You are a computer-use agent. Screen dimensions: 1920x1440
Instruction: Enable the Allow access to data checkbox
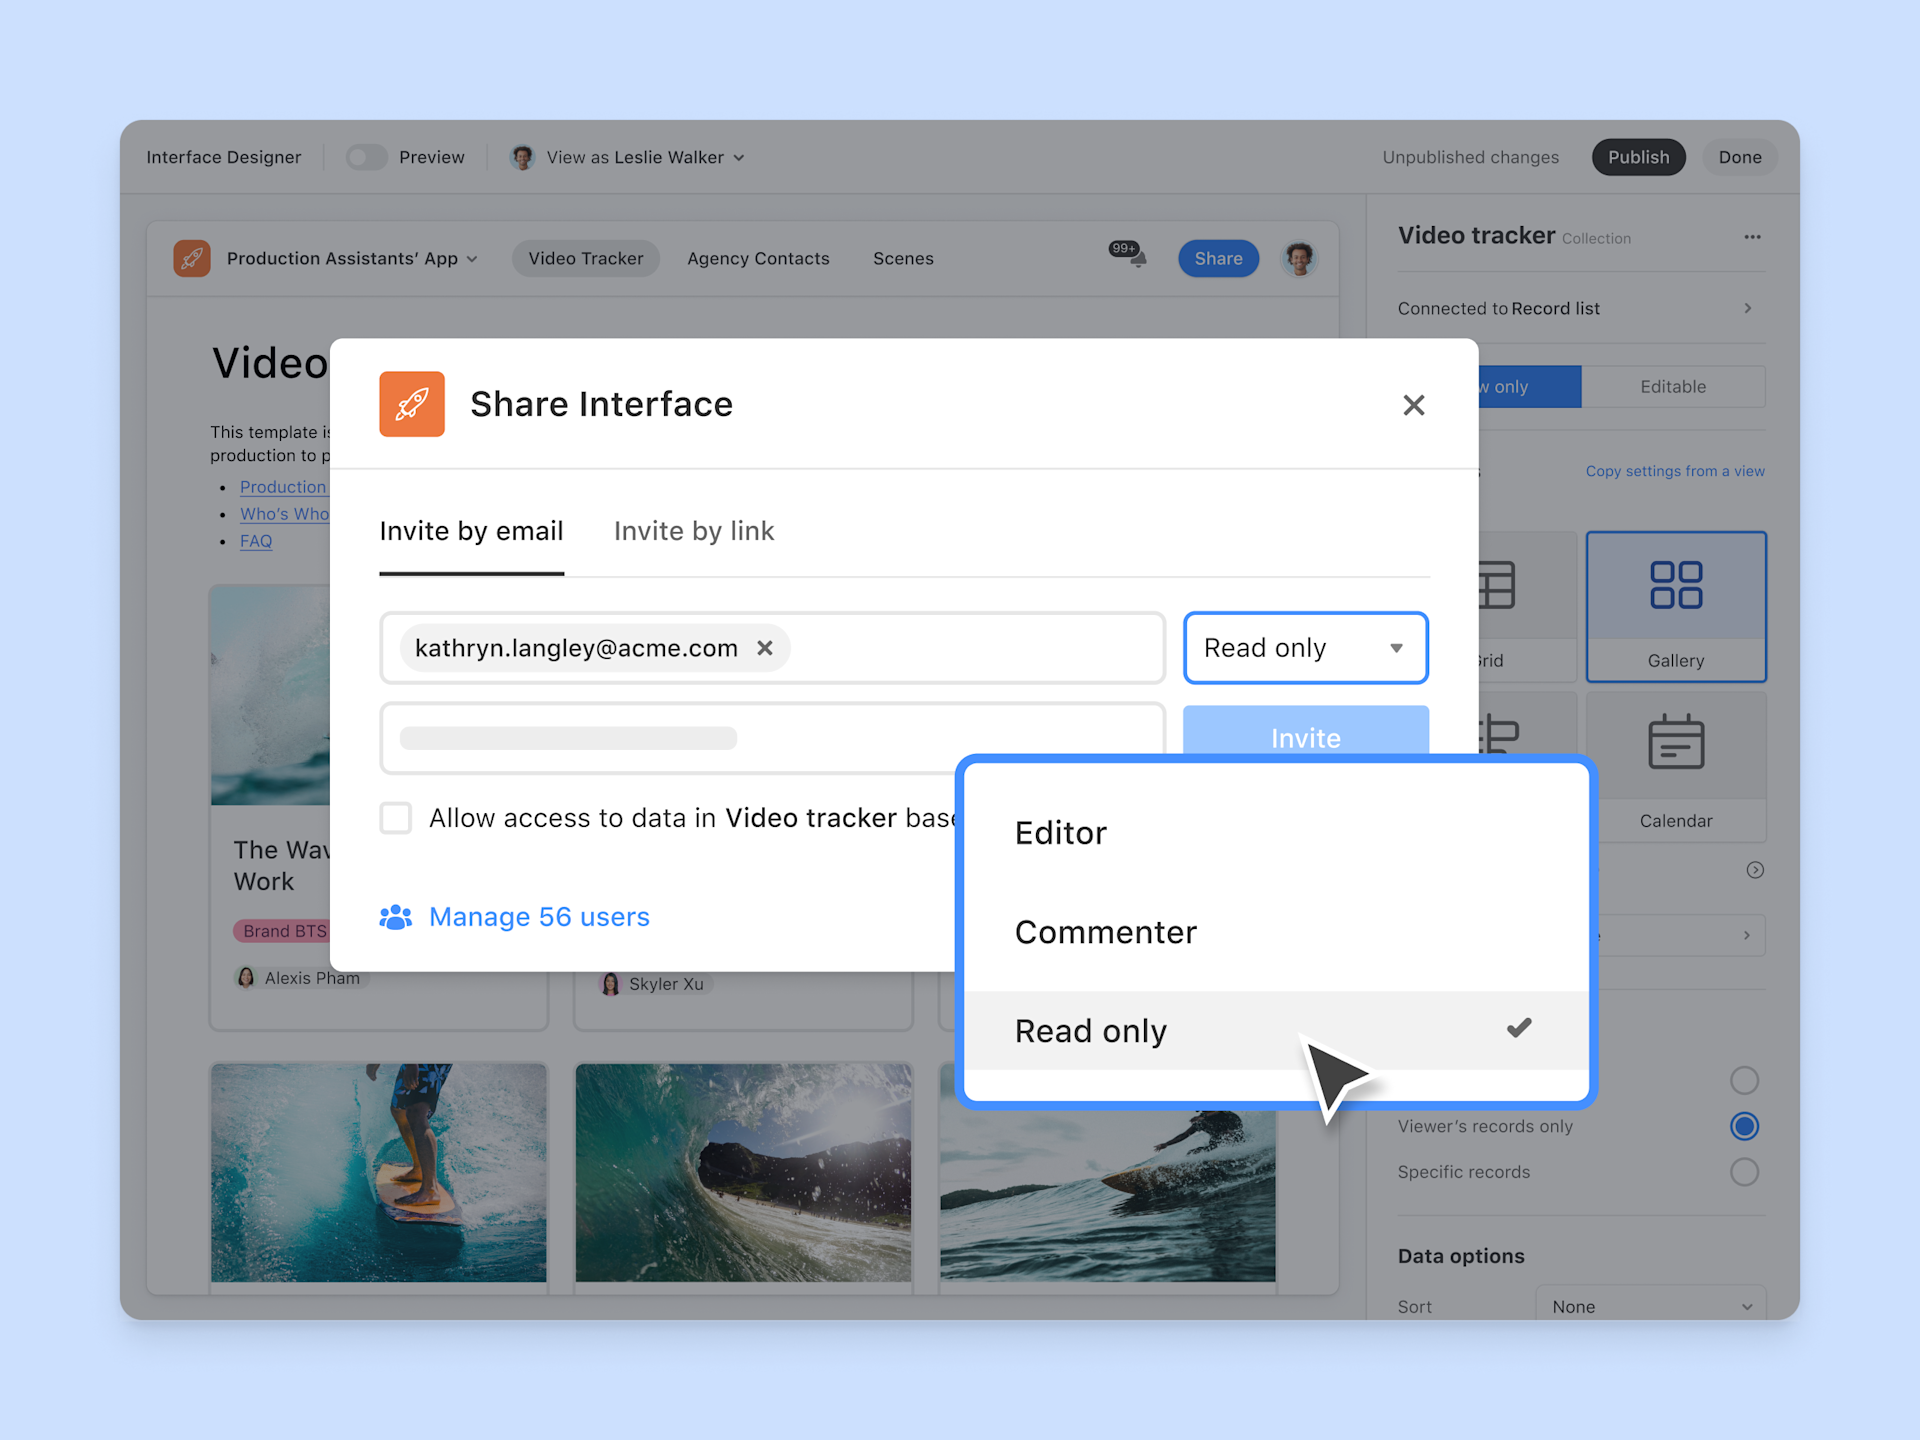[395, 817]
